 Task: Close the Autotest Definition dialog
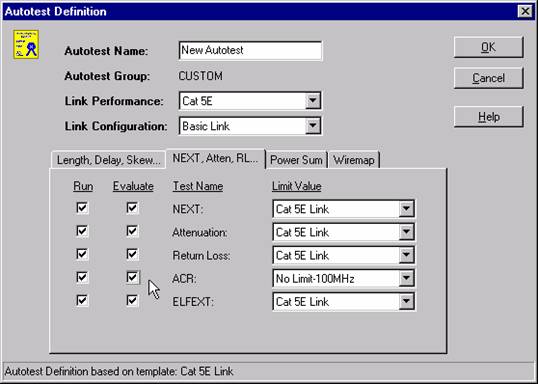click(x=525, y=11)
